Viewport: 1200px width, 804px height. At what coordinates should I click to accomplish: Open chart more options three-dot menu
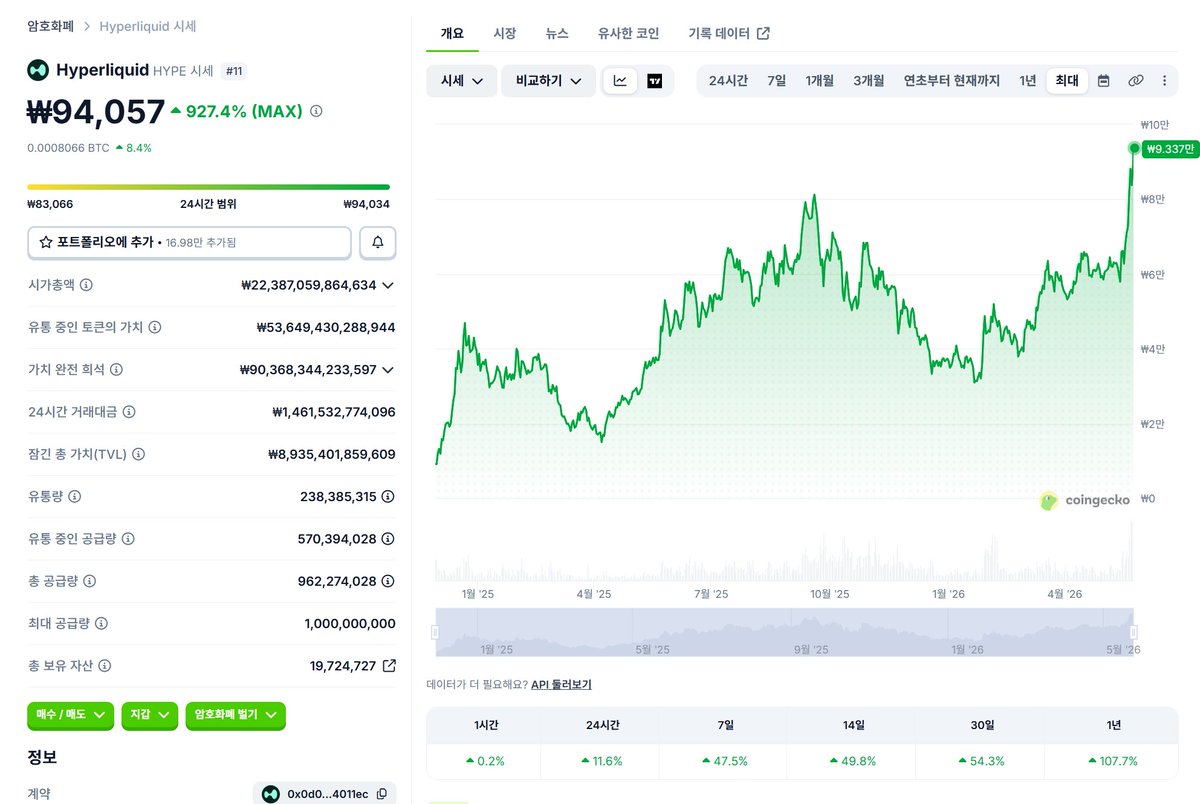click(x=1164, y=81)
